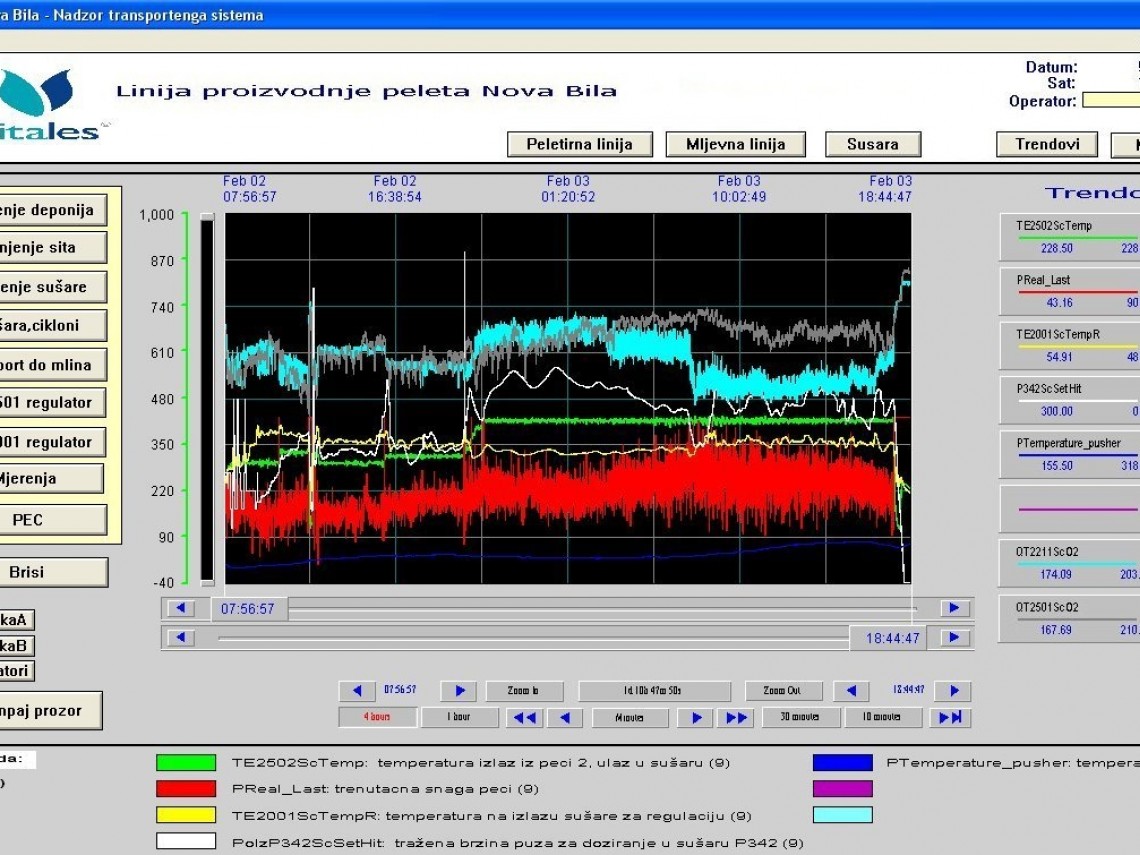The width and height of the screenshot is (1140, 855).
Task: Select the 1 hour time range
Action: (459, 718)
